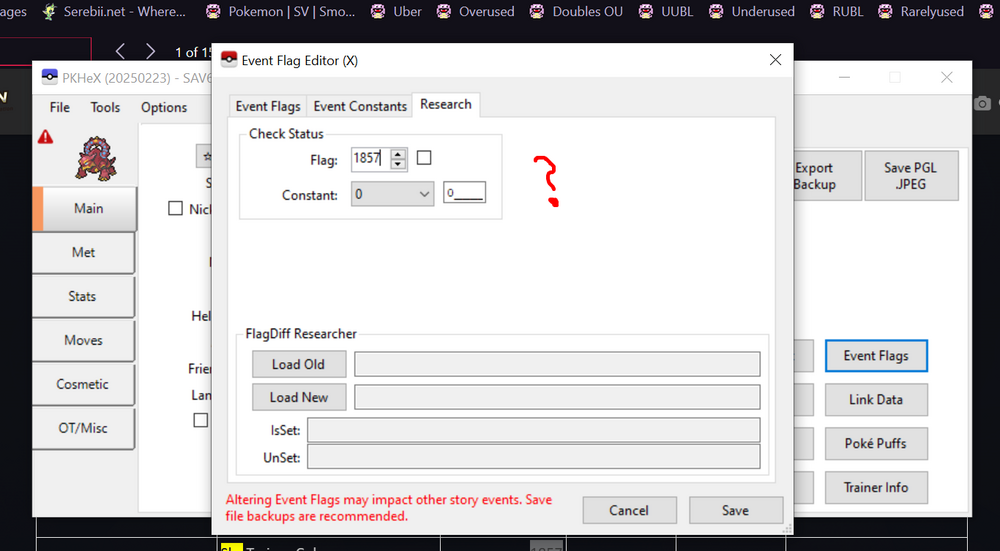The width and height of the screenshot is (1000, 551).
Task: Switch to the Event Flags tab
Action: tap(268, 106)
